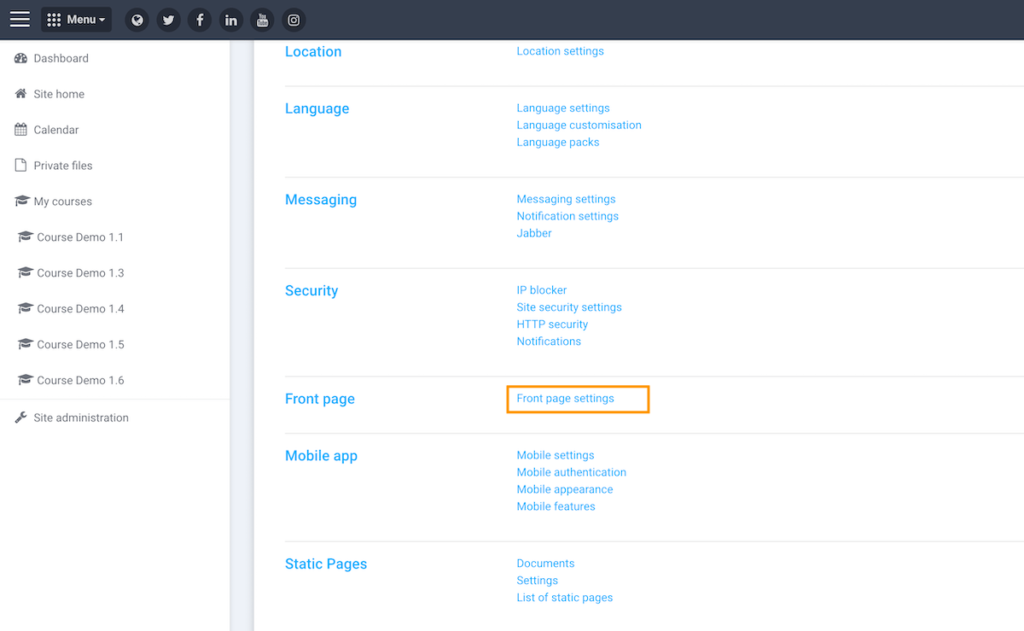Open Private files in sidebar

click(x=63, y=166)
